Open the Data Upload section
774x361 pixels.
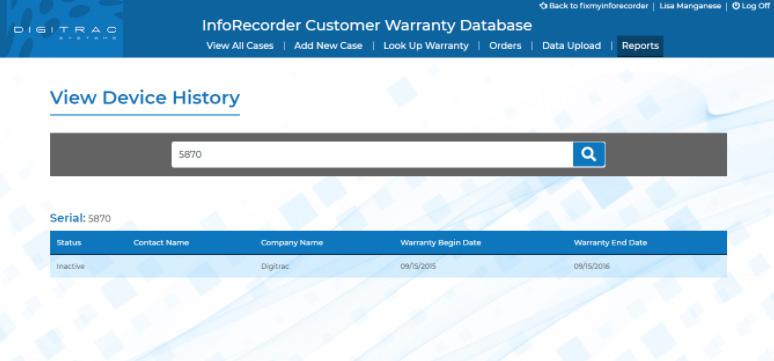tap(572, 46)
